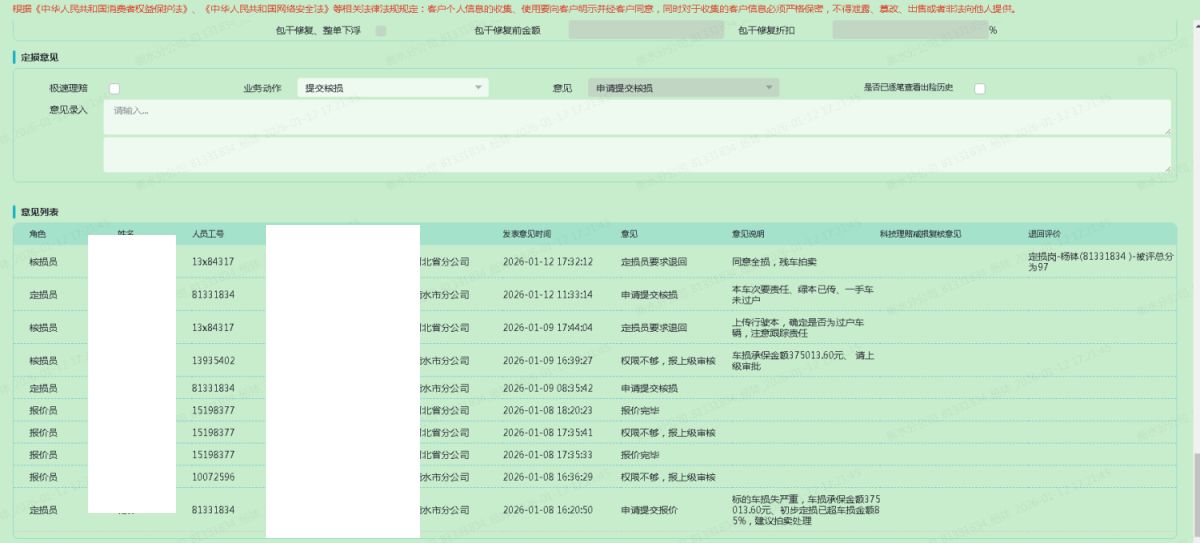
Task: Click the 人员工号 column header
Action: tap(208, 234)
